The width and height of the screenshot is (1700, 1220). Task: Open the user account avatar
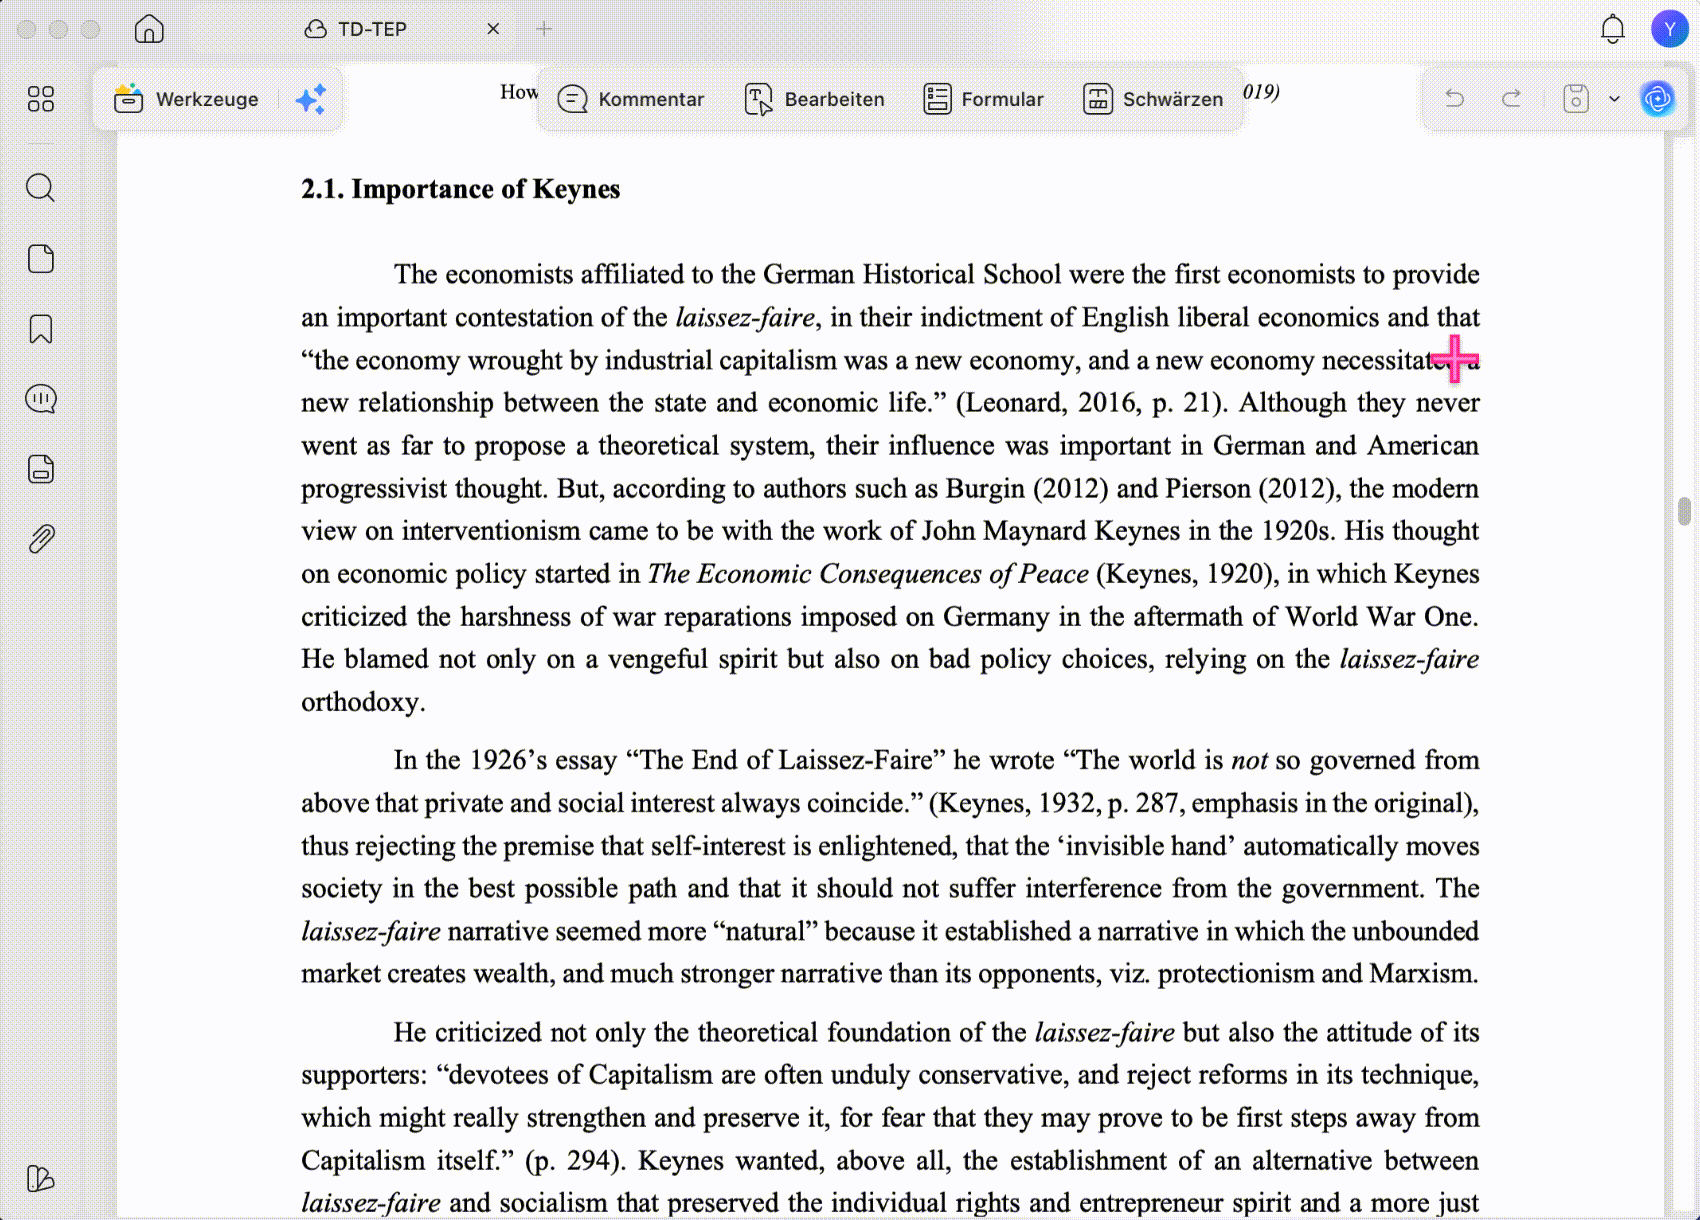coord(1670,29)
